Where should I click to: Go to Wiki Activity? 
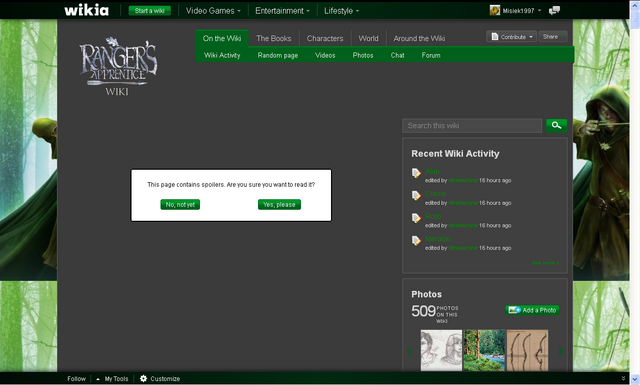click(x=222, y=55)
